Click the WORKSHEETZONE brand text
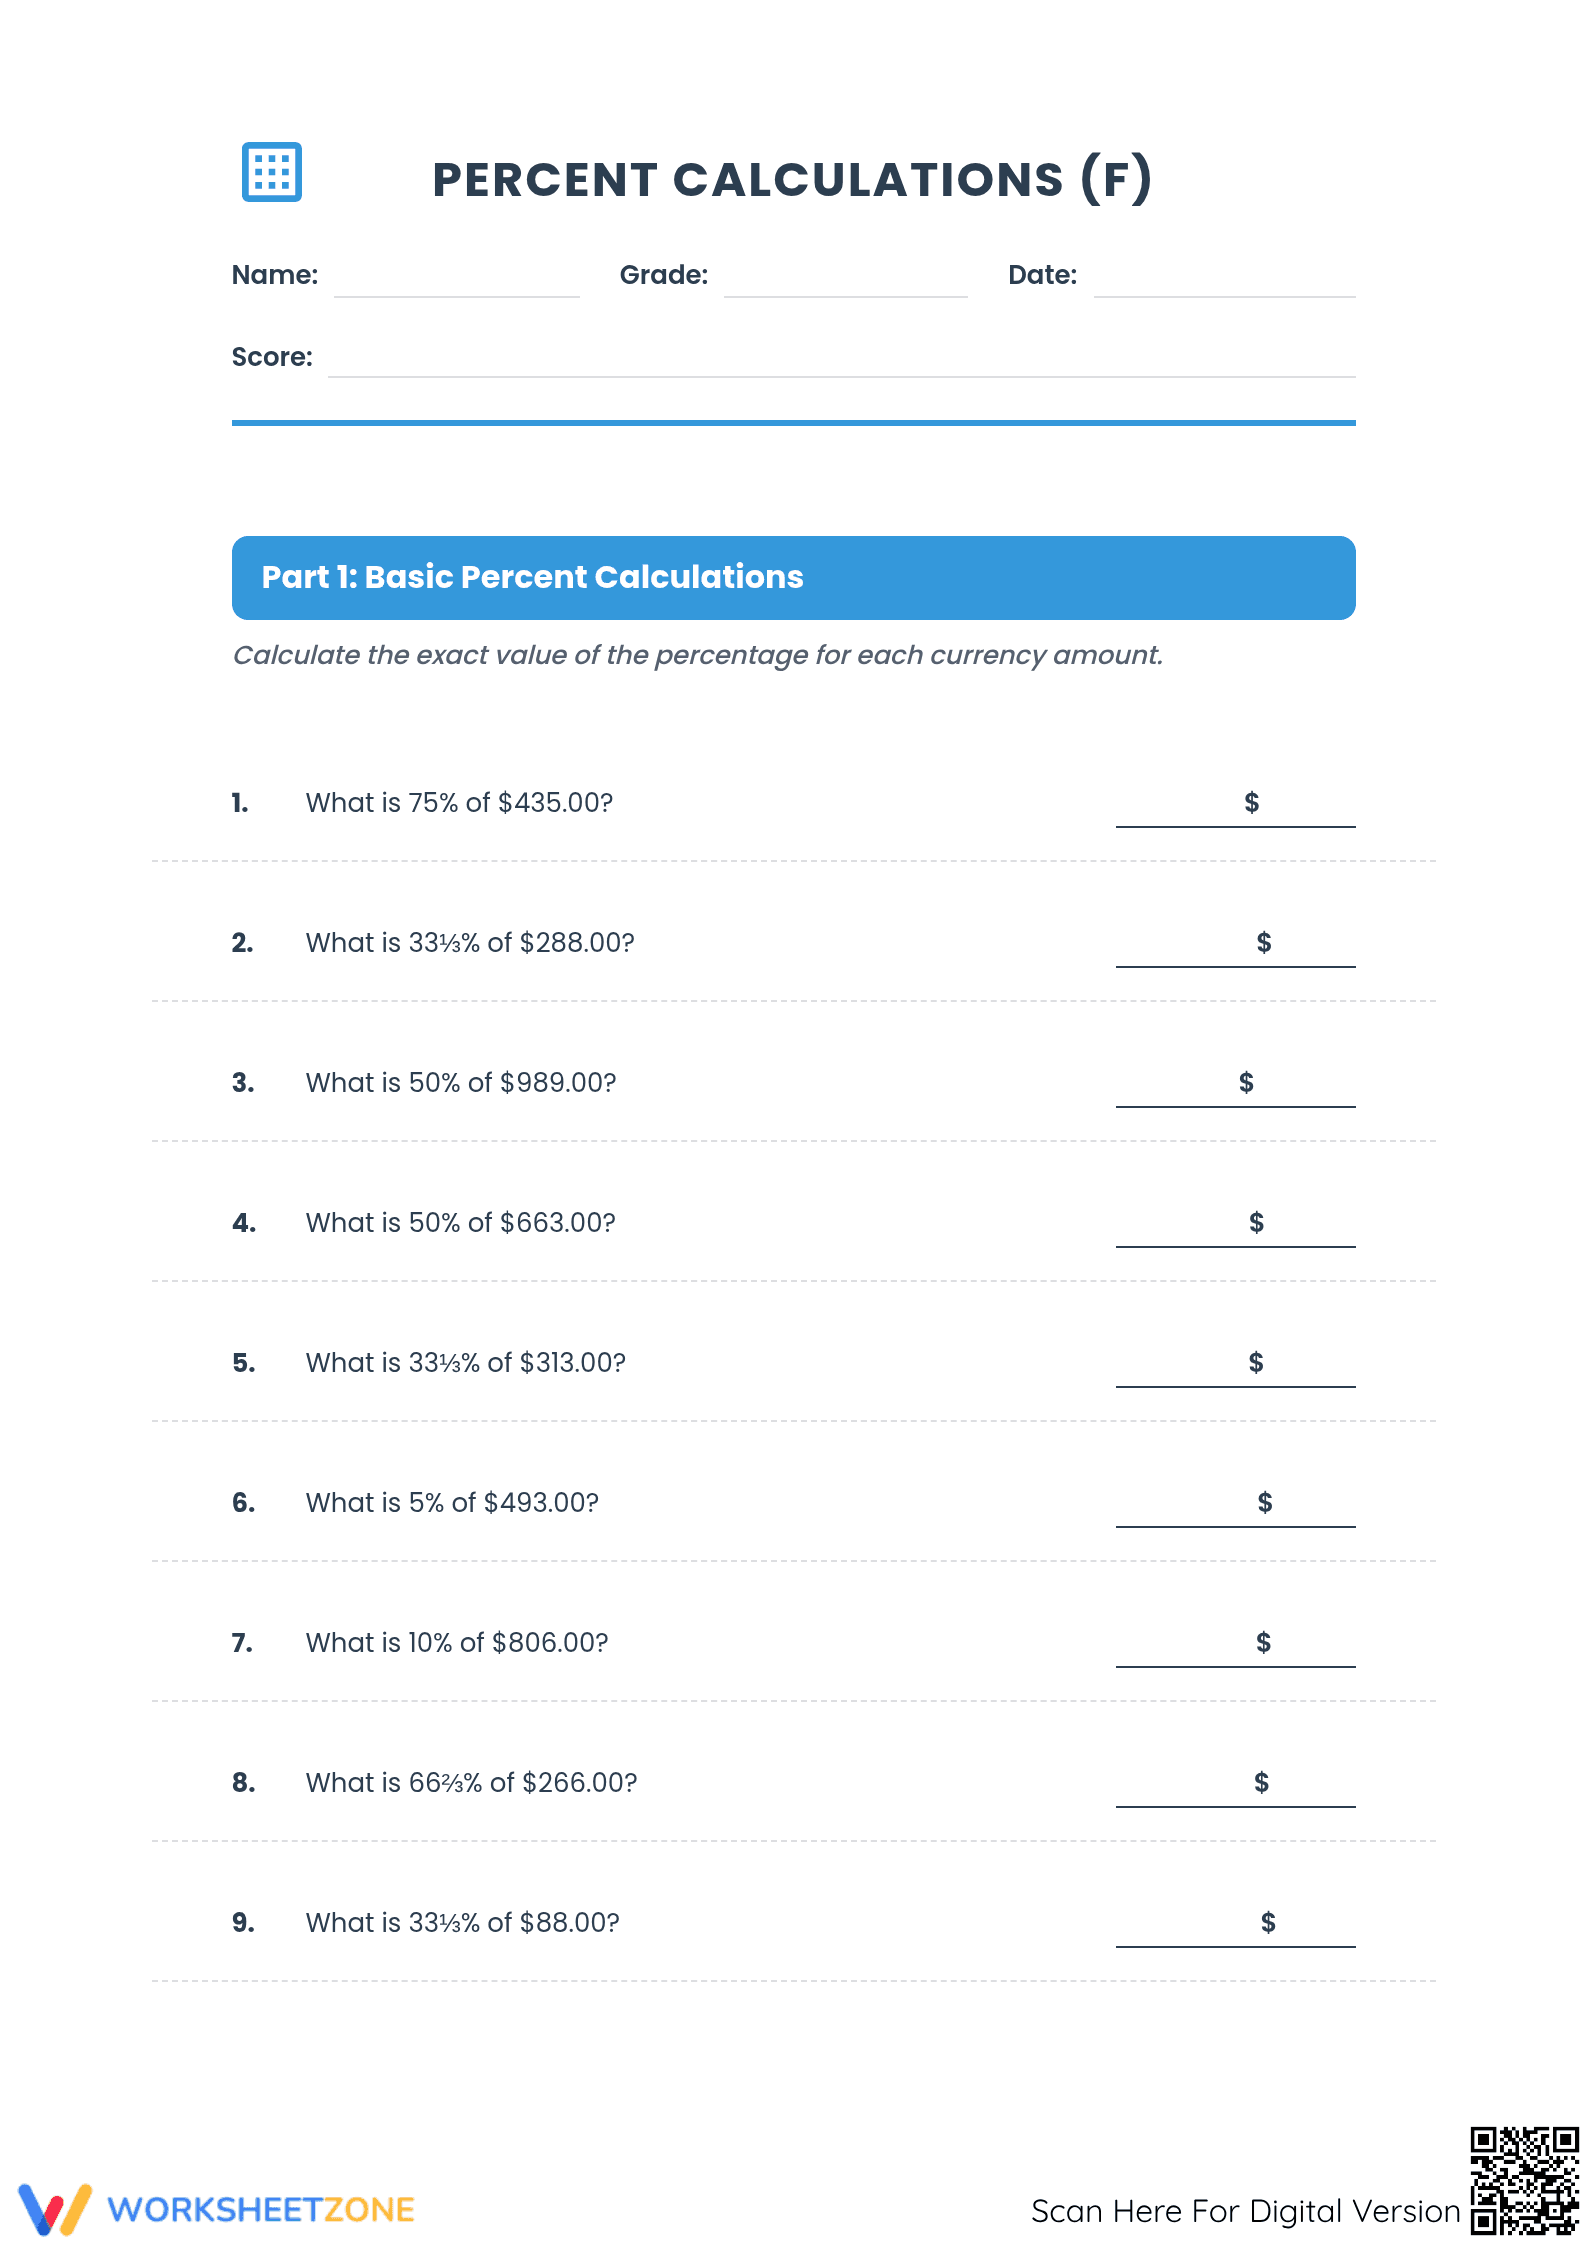1588x2244 pixels. tap(261, 2209)
